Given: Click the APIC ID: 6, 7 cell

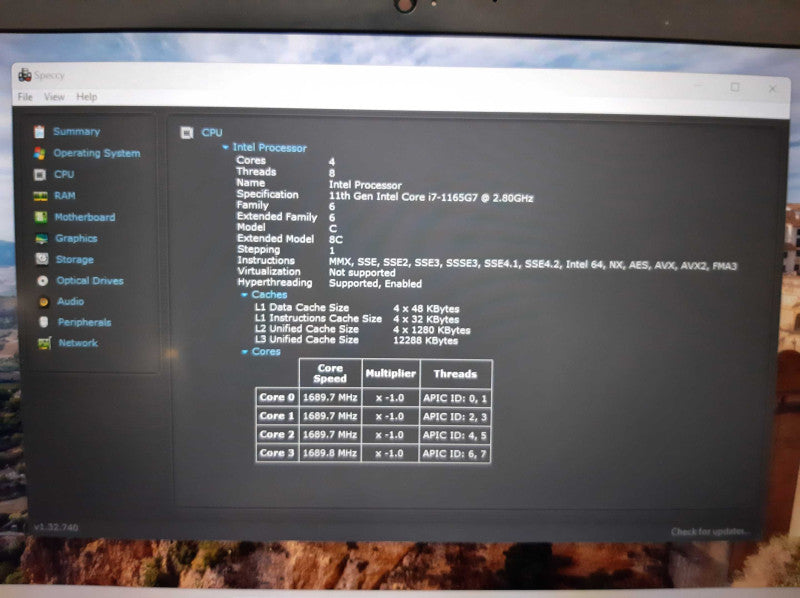Looking at the screenshot, I should [x=455, y=454].
